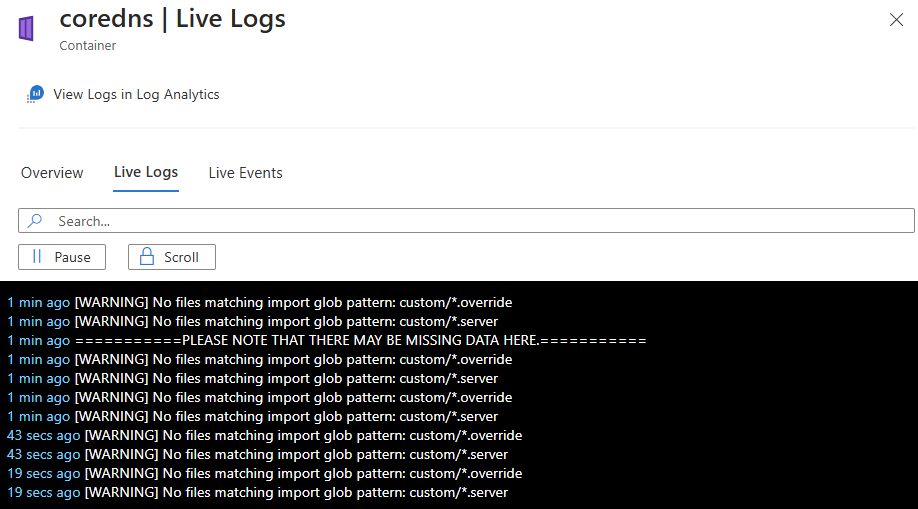The height and width of the screenshot is (509, 918).
Task: Select the Live Logs tab
Action: pyautogui.click(x=146, y=172)
